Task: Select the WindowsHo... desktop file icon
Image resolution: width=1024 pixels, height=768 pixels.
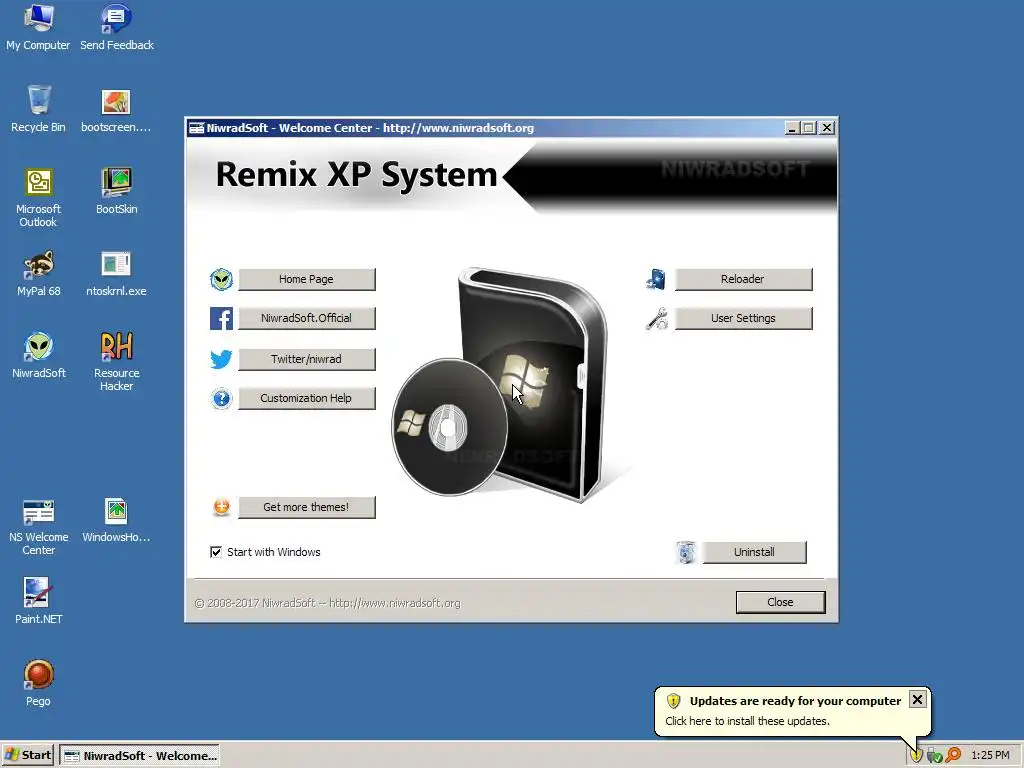Action: pyautogui.click(x=116, y=520)
